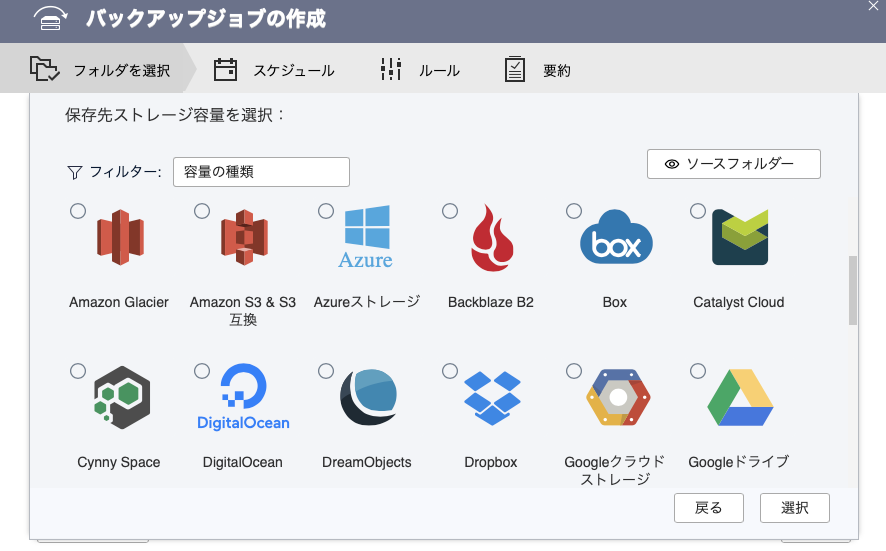Select the Dropbox radio button
The height and width of the screenshot is (551, 886).
pyautogui.click(x=450, y=371)
